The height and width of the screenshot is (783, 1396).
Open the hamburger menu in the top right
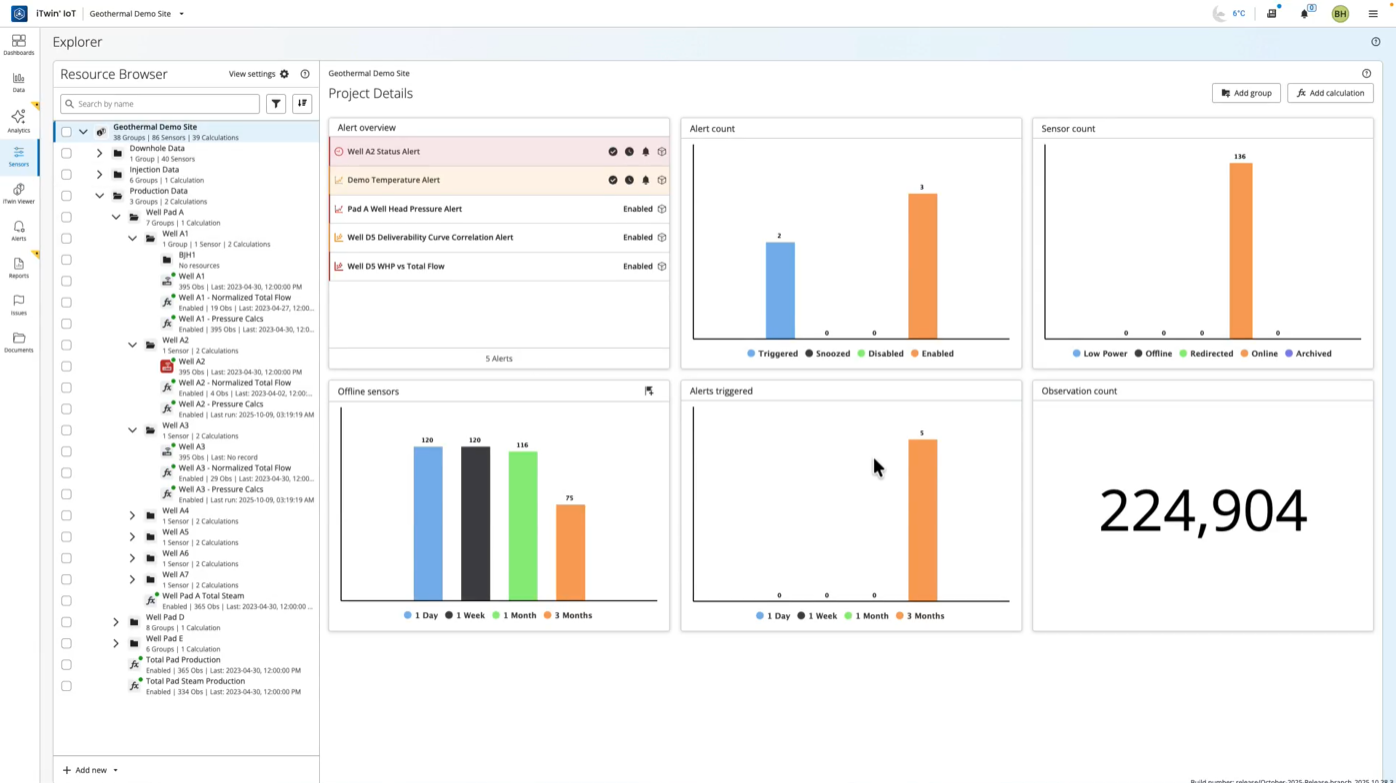pos(1373,14)
